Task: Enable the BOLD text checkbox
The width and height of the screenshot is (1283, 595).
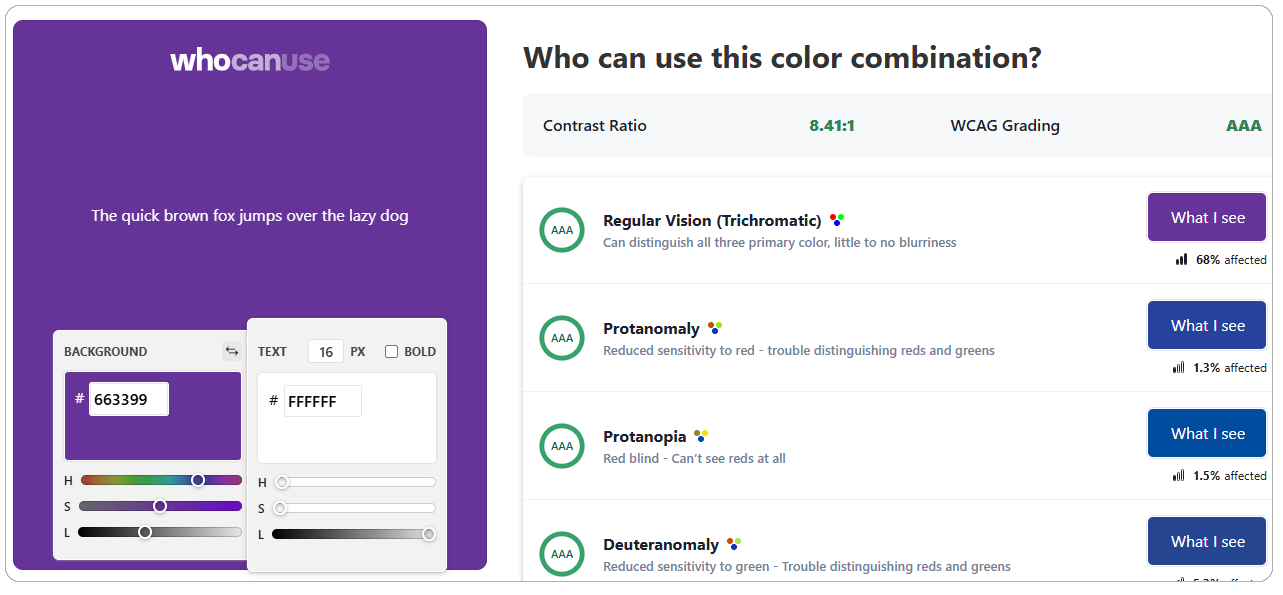Action: [392, 352]
